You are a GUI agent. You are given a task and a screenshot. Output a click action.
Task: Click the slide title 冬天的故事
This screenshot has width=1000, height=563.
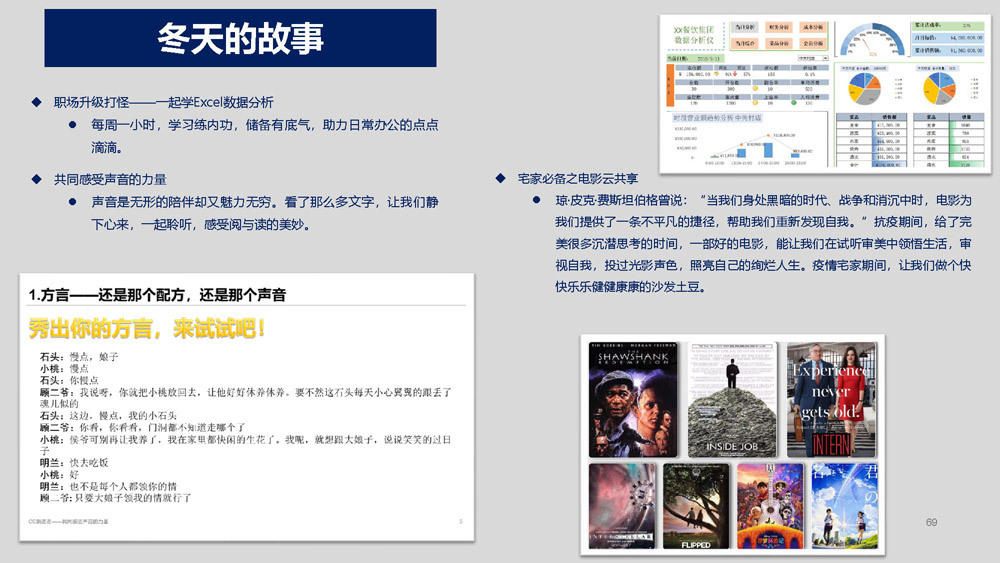(x=240, y=38)
